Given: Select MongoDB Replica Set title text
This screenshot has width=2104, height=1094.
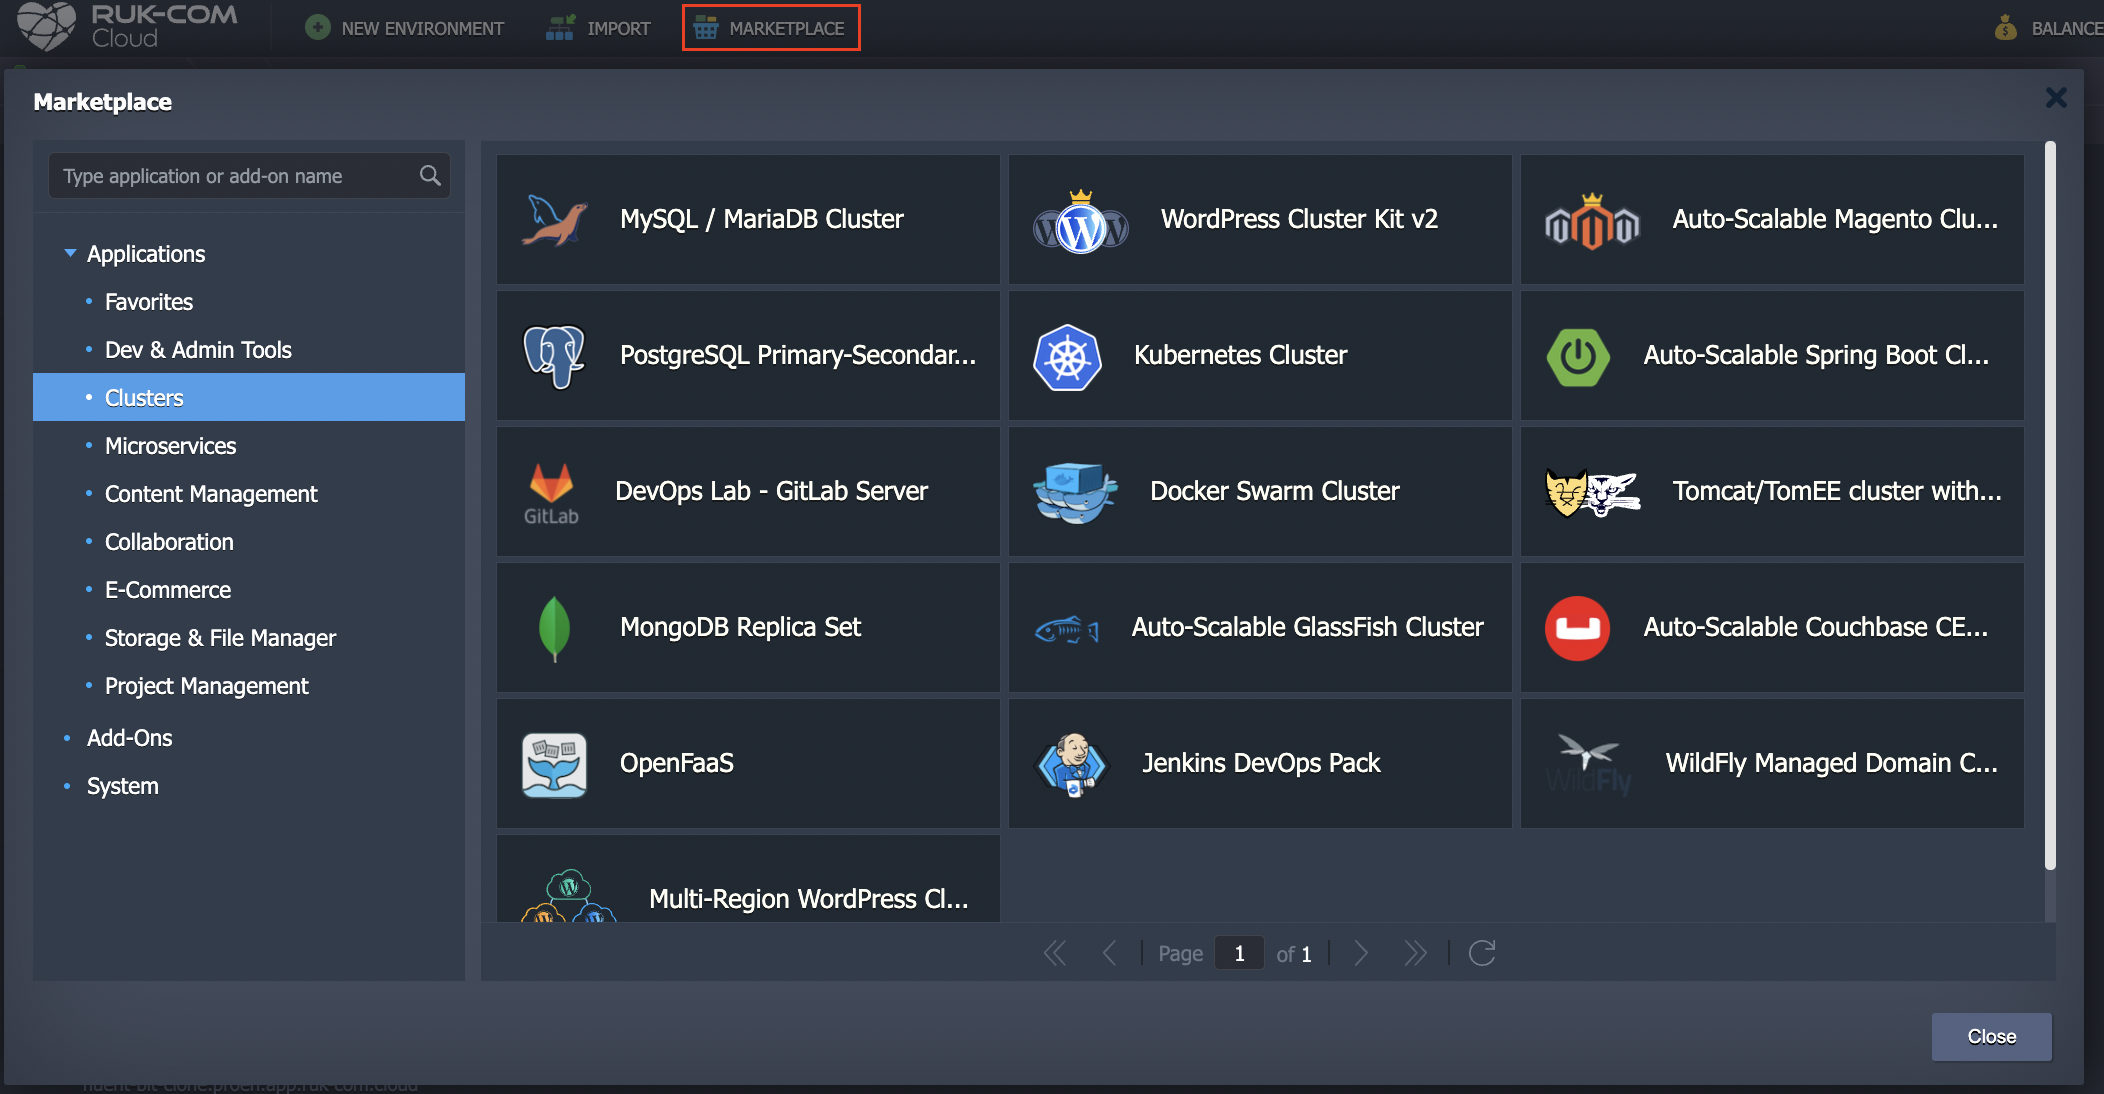Looking at the screenshot, I should click(740, 627).
